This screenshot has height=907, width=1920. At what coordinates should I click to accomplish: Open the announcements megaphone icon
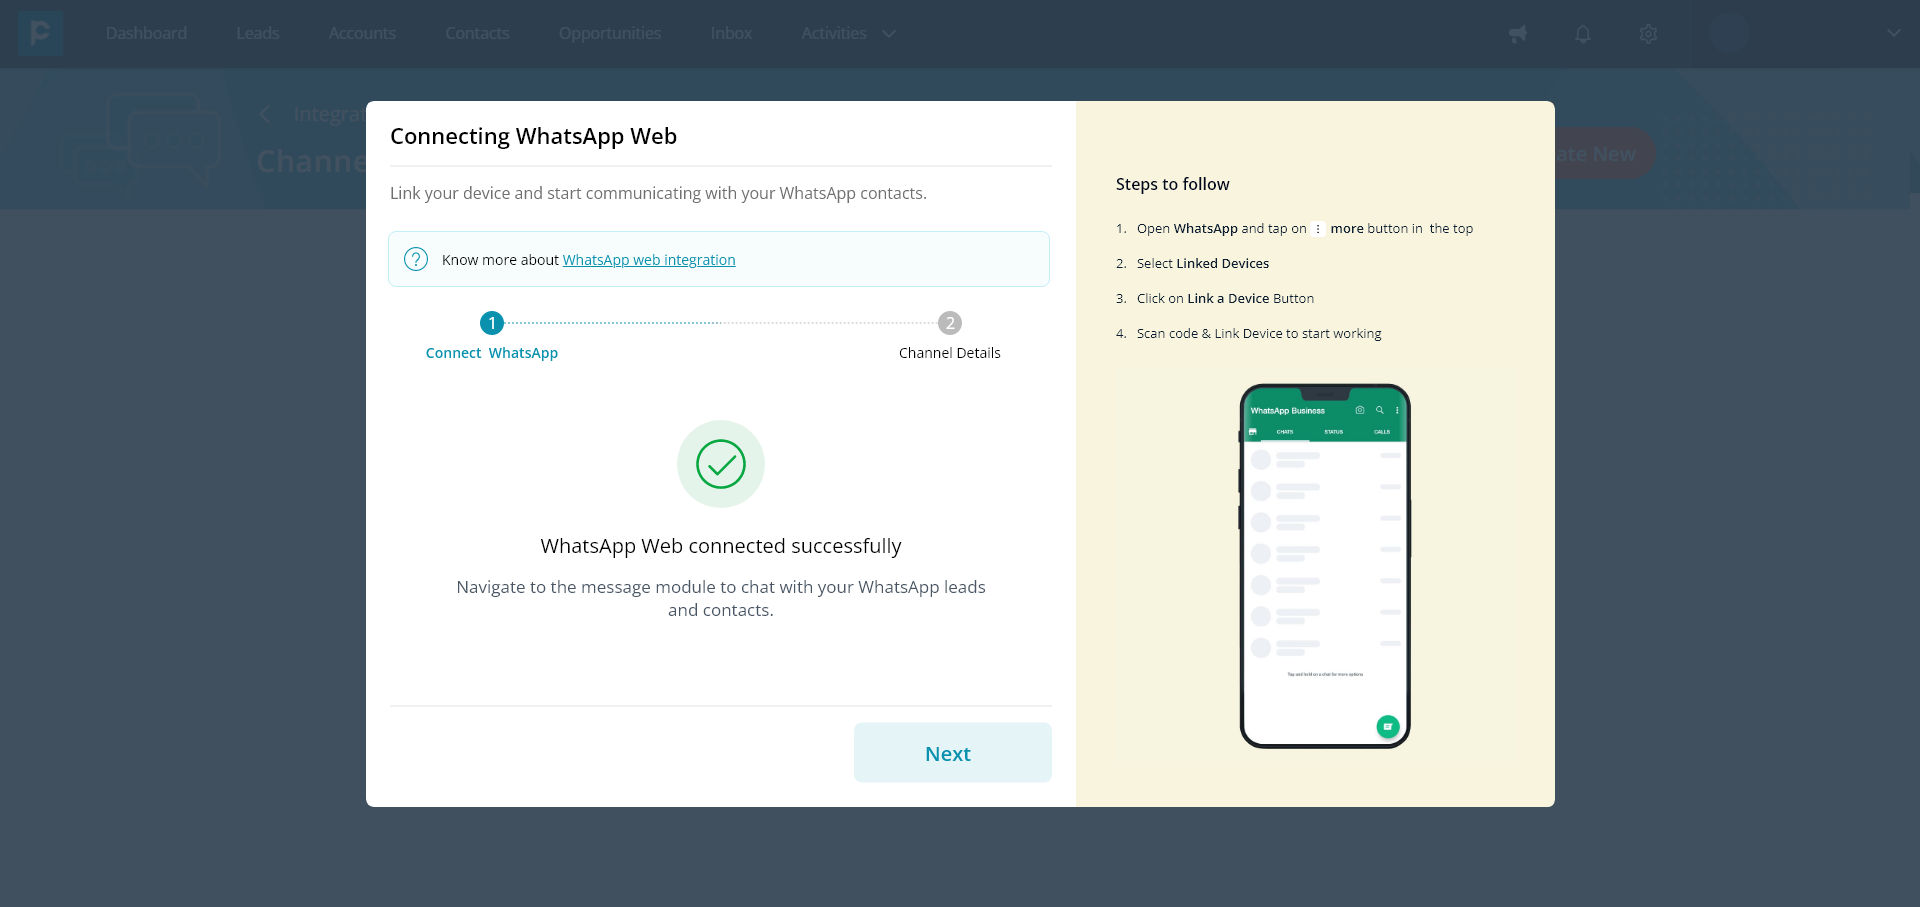1518,34
